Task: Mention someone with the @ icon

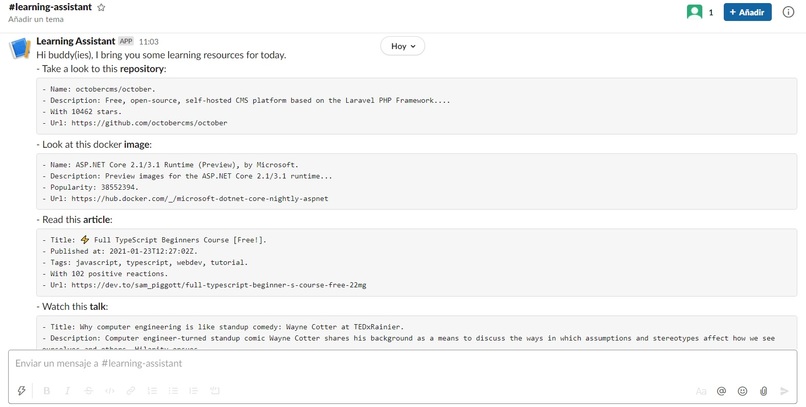Action: click(721, 391)
